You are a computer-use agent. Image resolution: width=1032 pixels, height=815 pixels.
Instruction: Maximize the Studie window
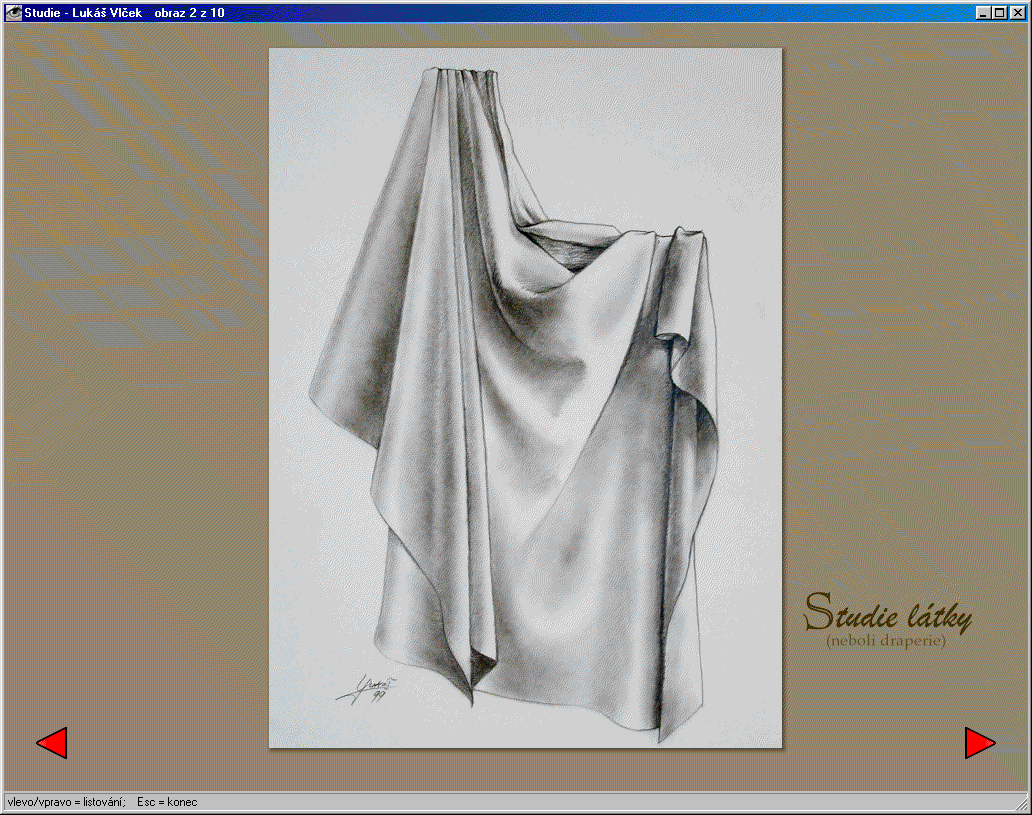tap(999, 12)
